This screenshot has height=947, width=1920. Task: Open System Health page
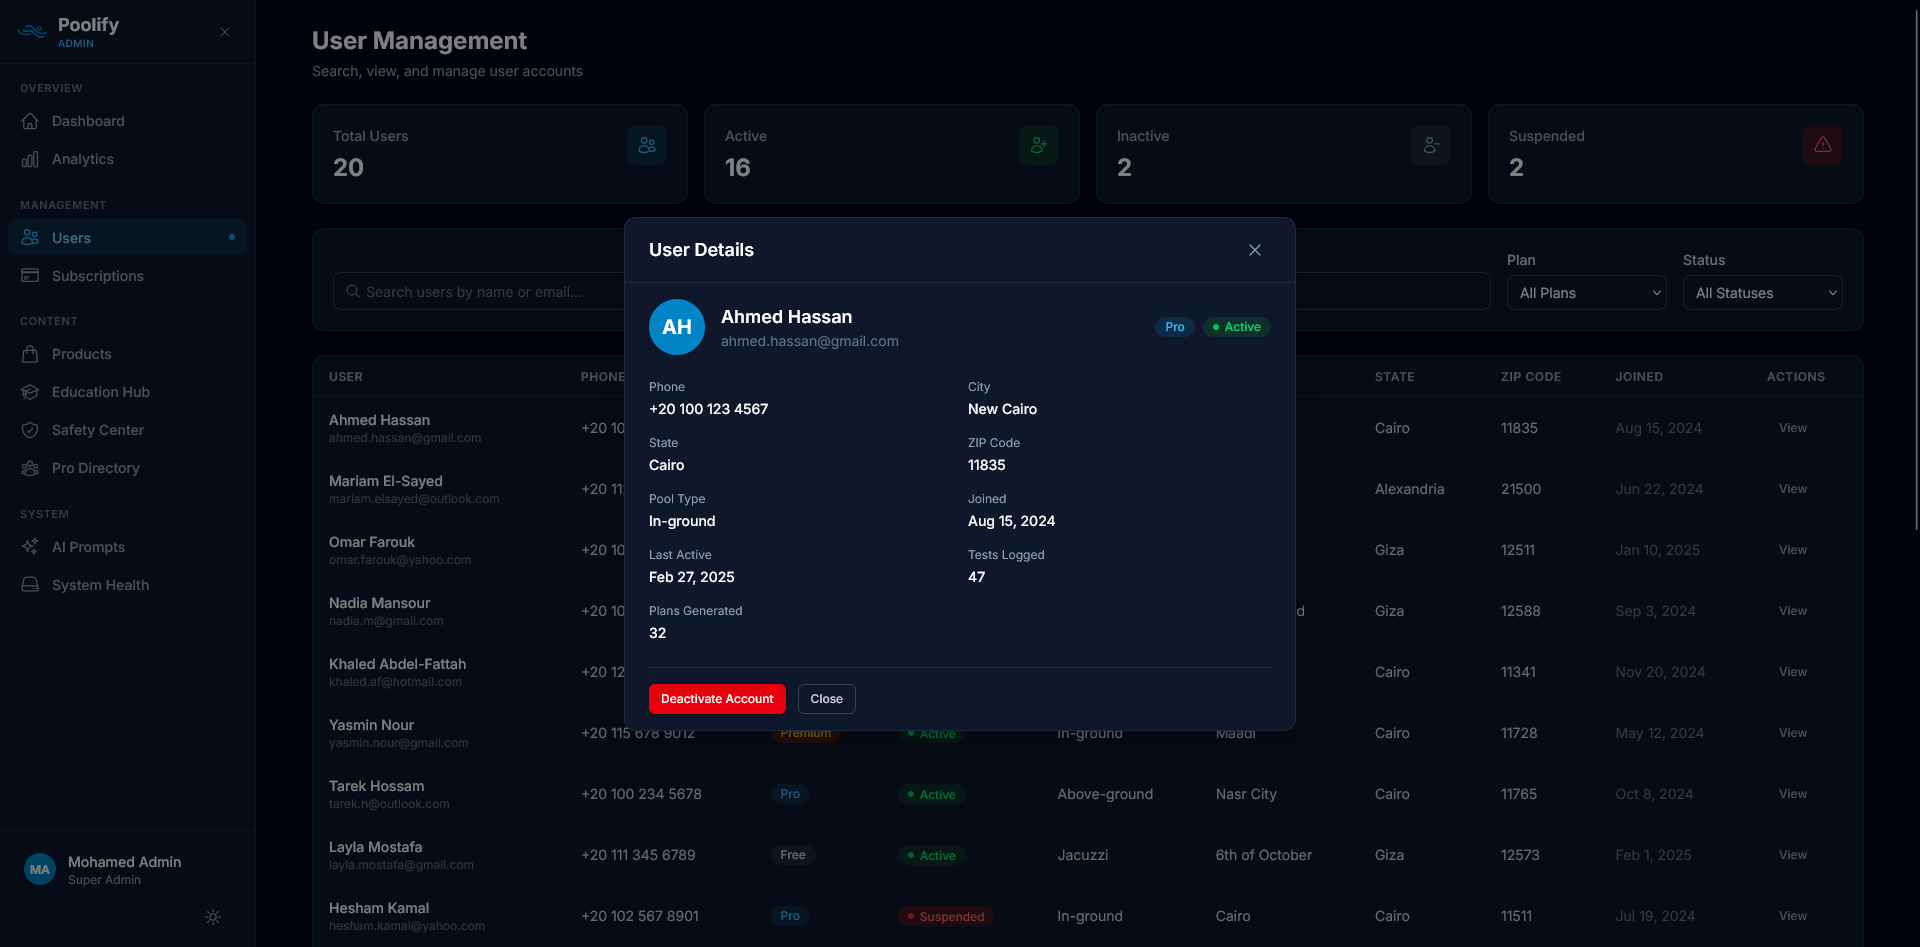pyautogui.click(x=127, y=585)
